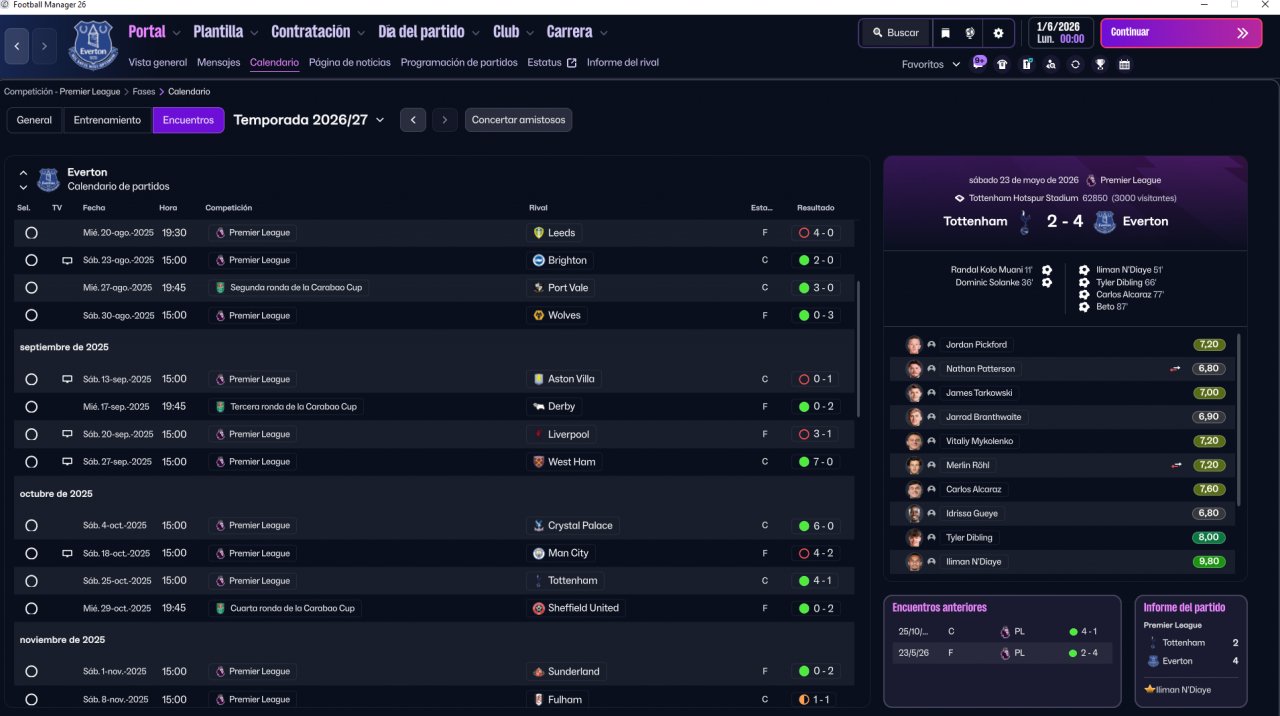Open the Club menu dropdown

513,32
